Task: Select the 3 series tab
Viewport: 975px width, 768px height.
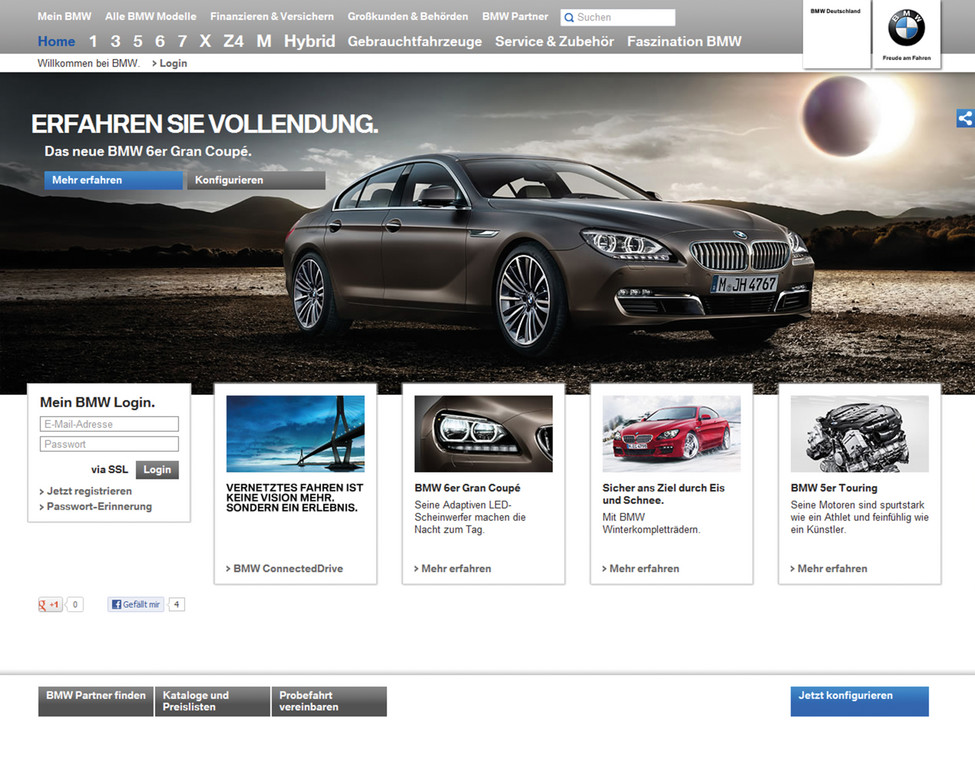Action: point(115,42)
